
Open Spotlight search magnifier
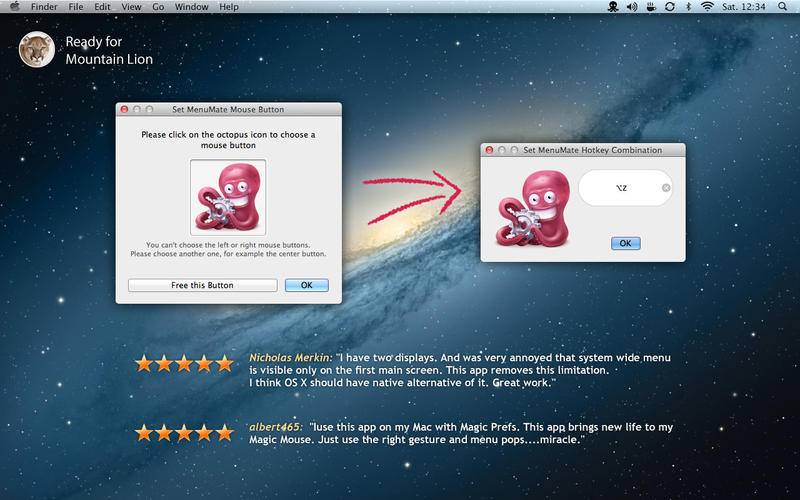tap(782, 7)
